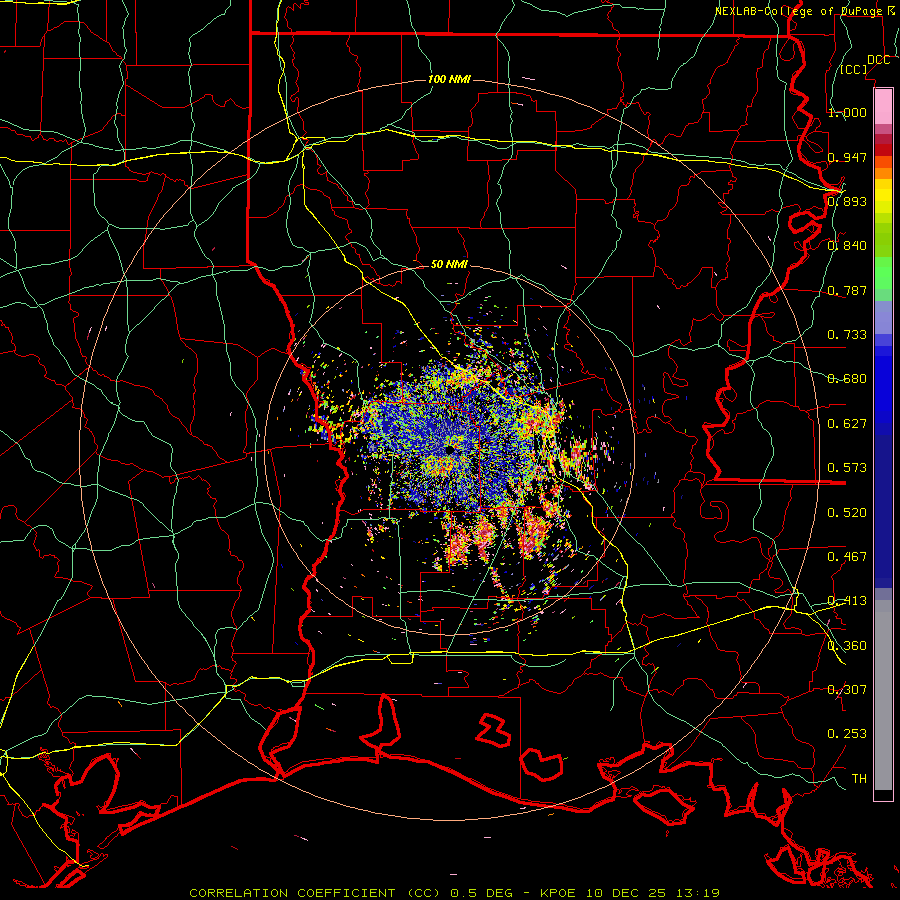900x900 pixels.
Task: Click the bright green segment of color bar
Action: click(883, 273)
